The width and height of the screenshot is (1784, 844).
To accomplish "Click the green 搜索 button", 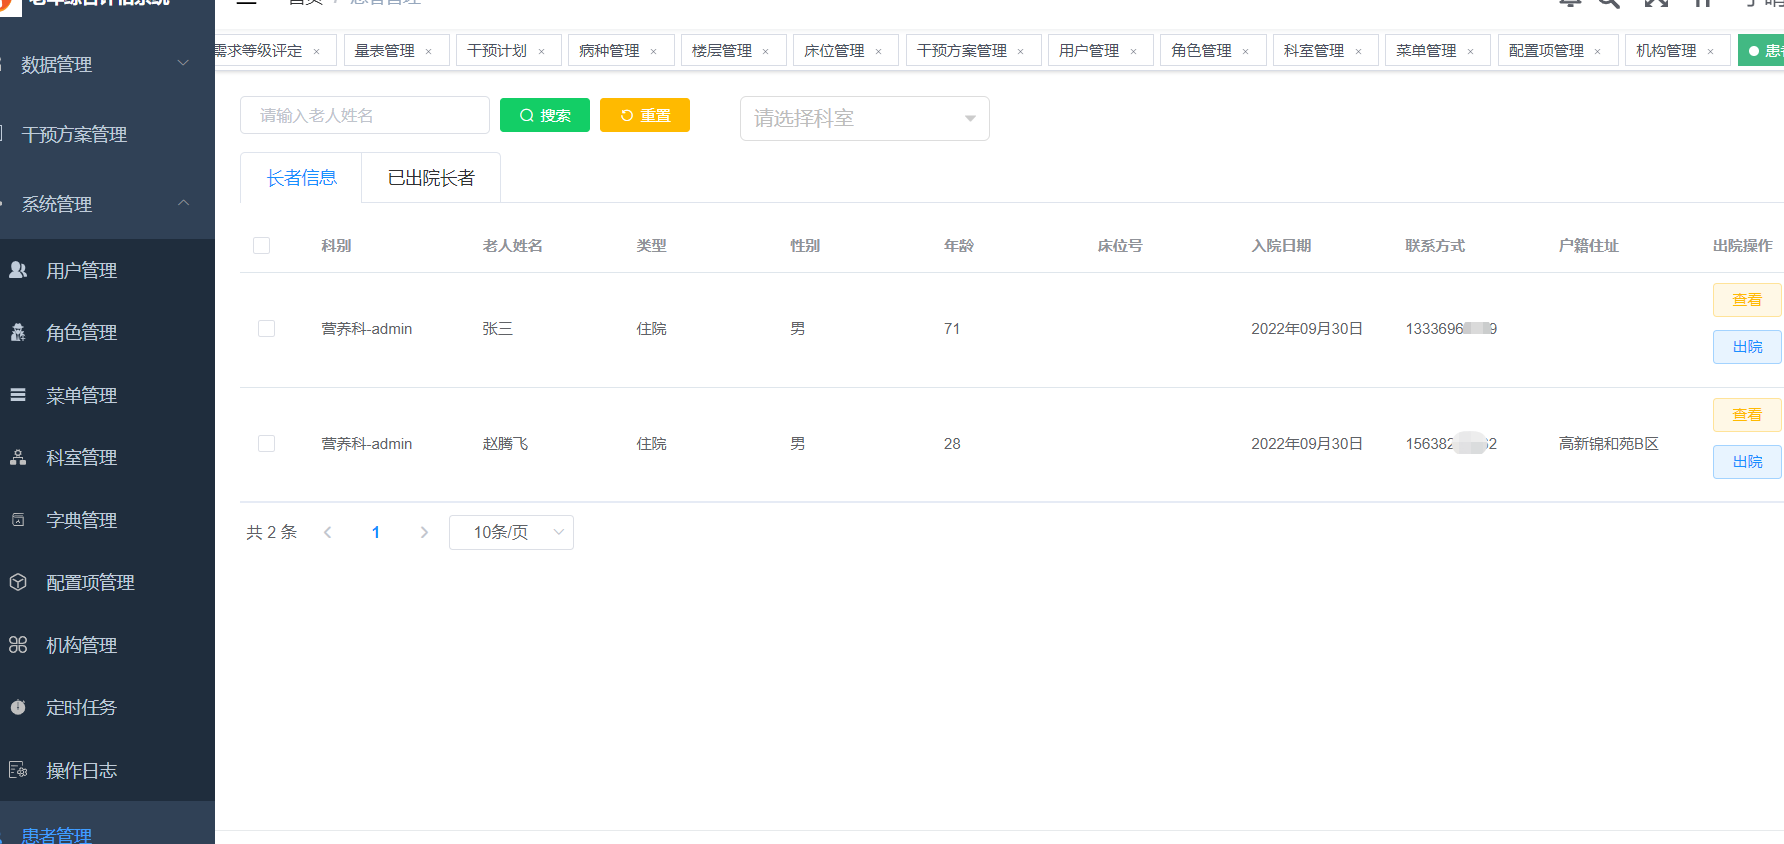I will tap(545, 115).
